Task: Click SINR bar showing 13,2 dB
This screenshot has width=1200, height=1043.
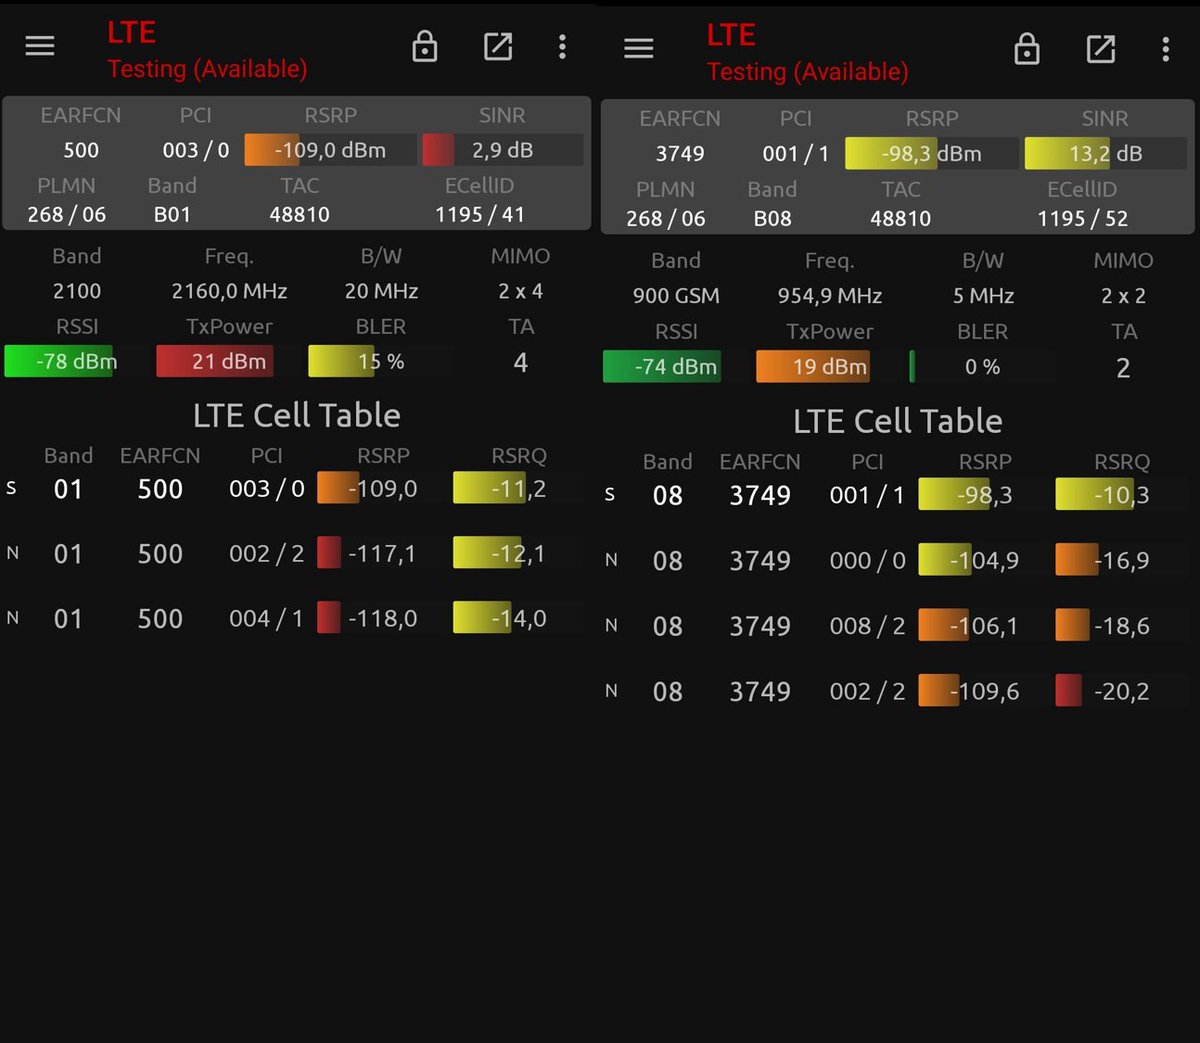Action: (1105, 153)
